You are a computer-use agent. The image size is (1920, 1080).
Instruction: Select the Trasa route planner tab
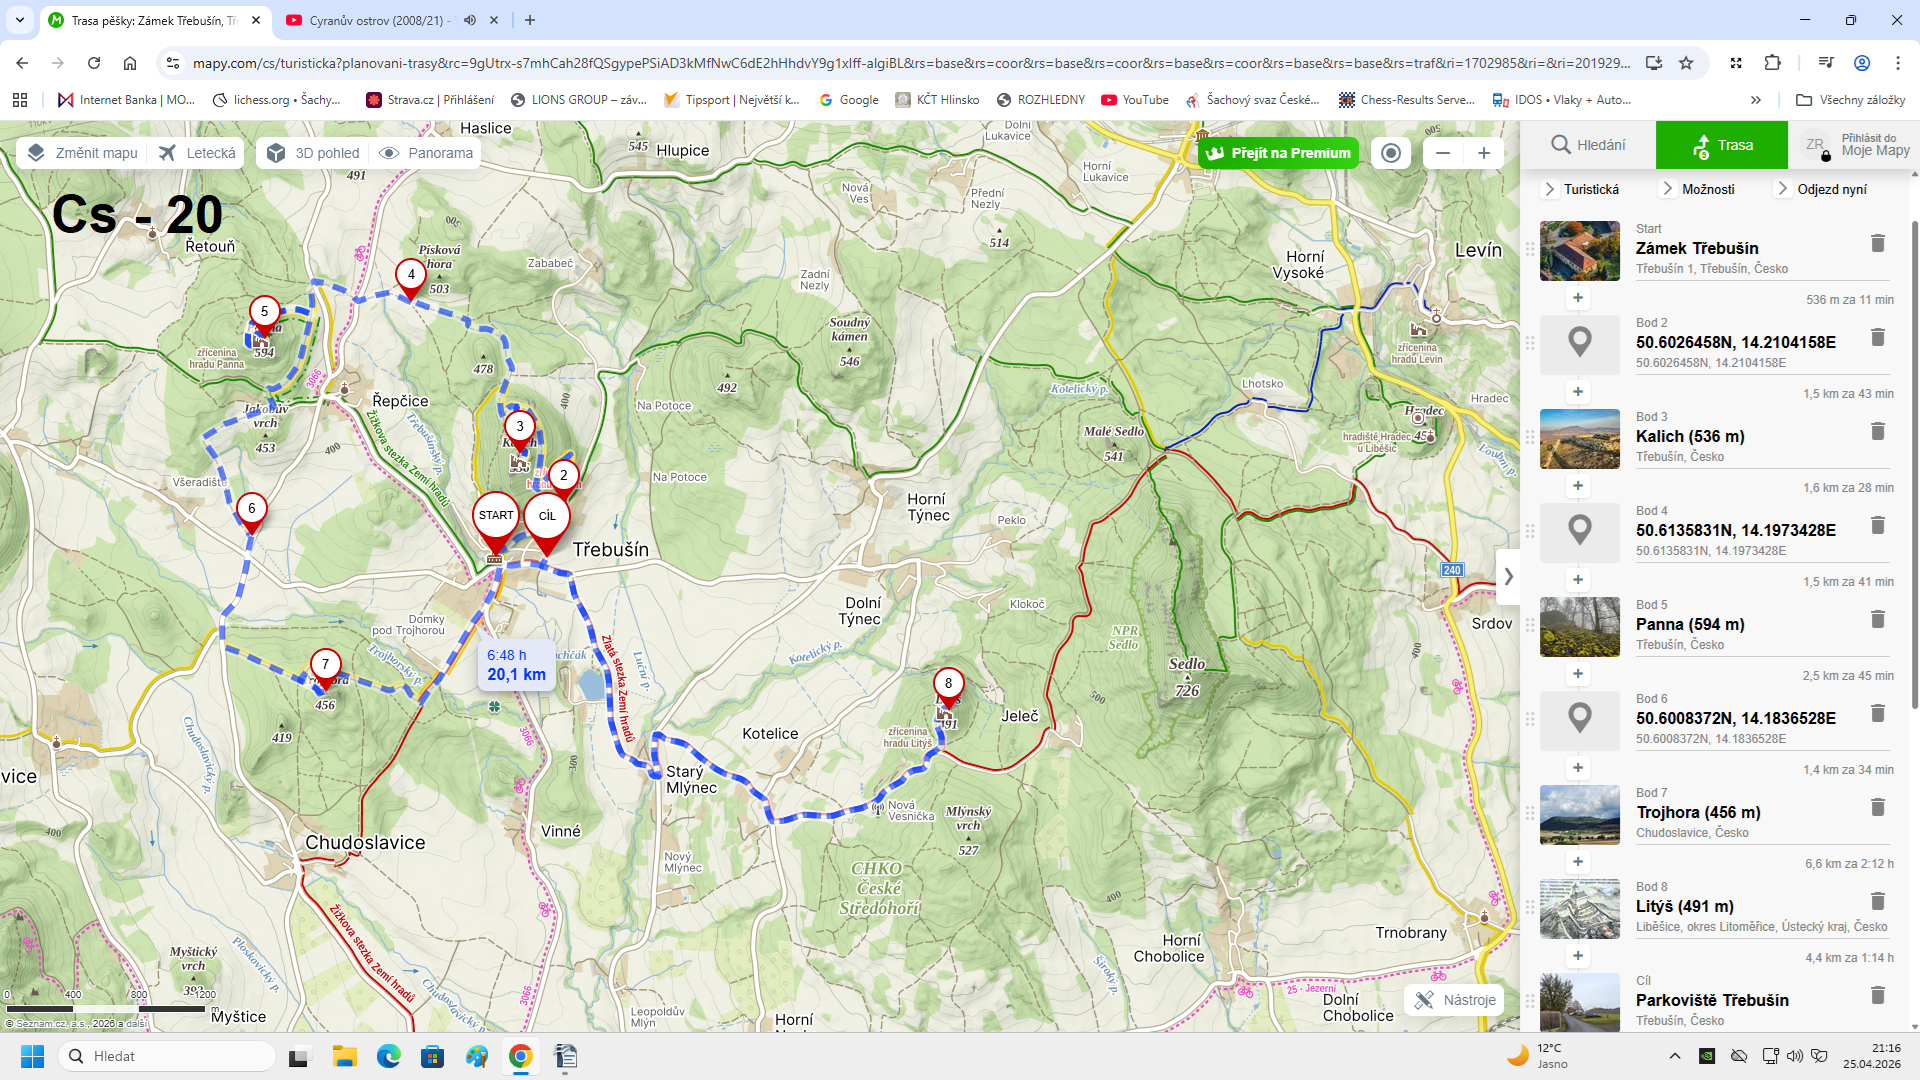(x=1722, y=145)
